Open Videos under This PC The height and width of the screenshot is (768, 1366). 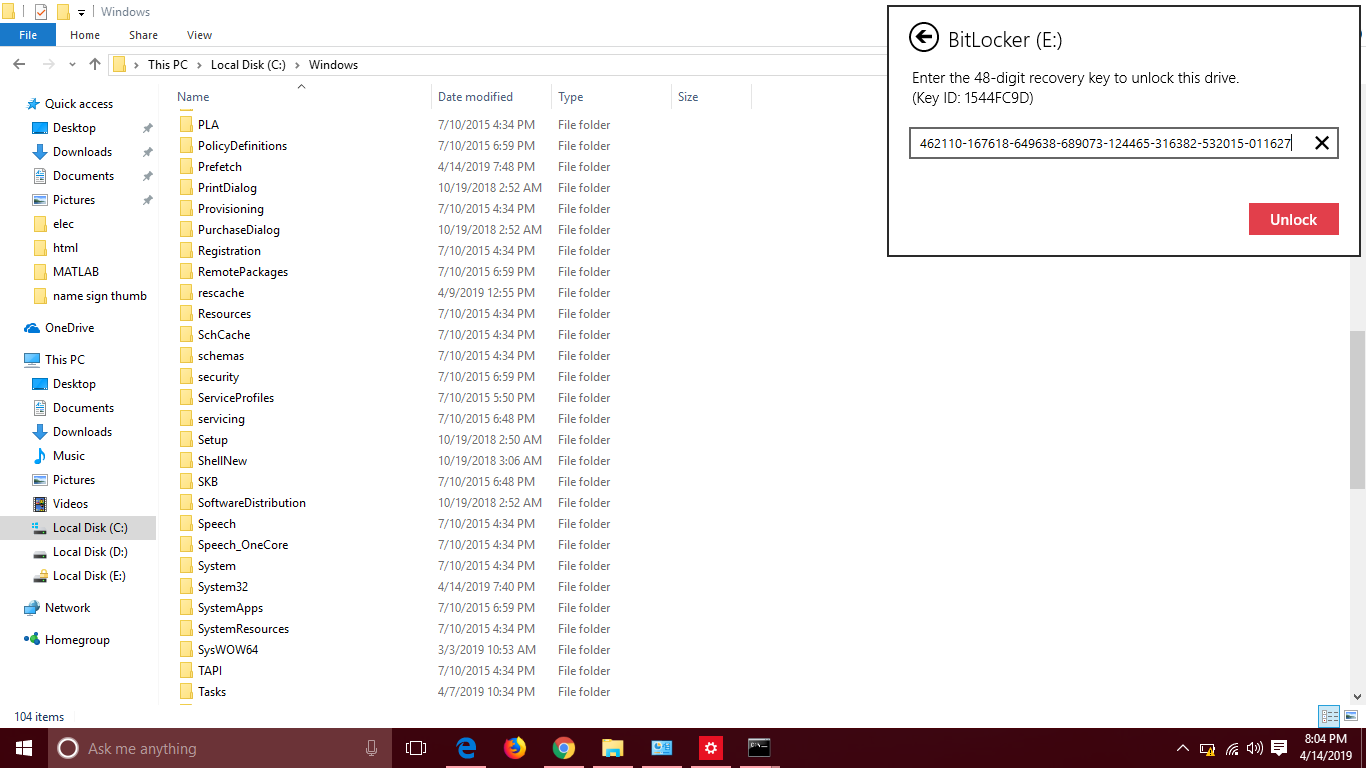[70, 503]
